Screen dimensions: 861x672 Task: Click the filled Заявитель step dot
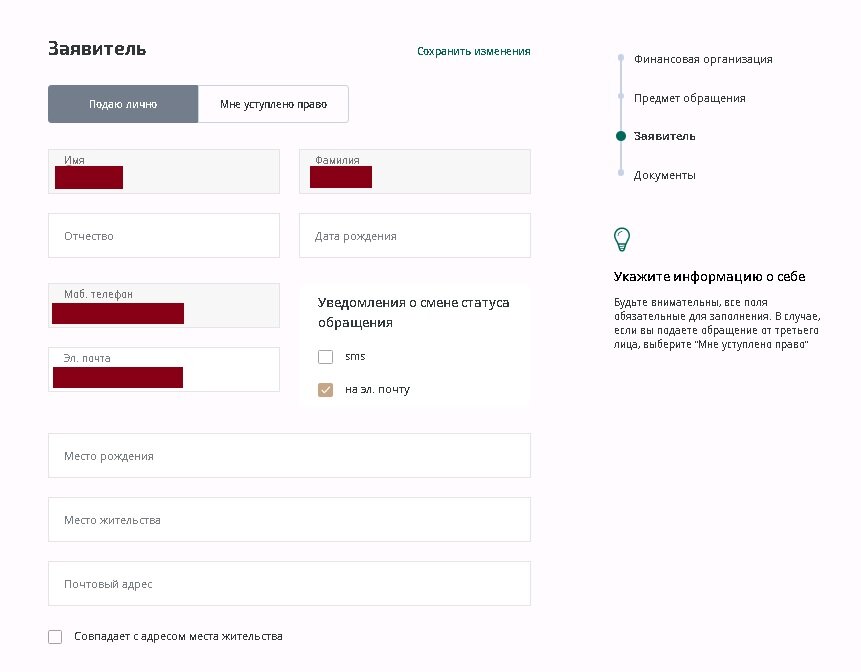[x=620, y=136]
